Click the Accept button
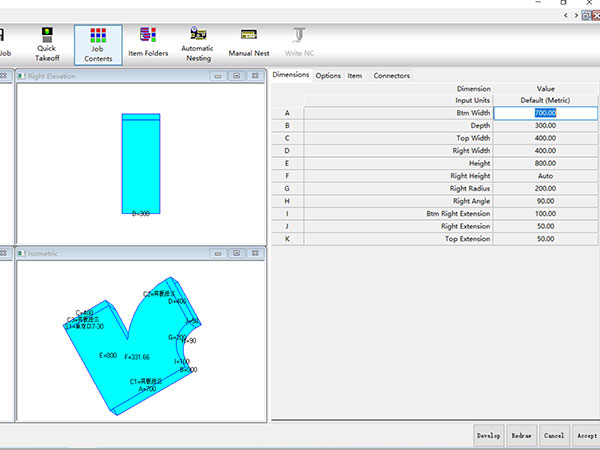This screenshot has width=600, height=450. (587, 435)
